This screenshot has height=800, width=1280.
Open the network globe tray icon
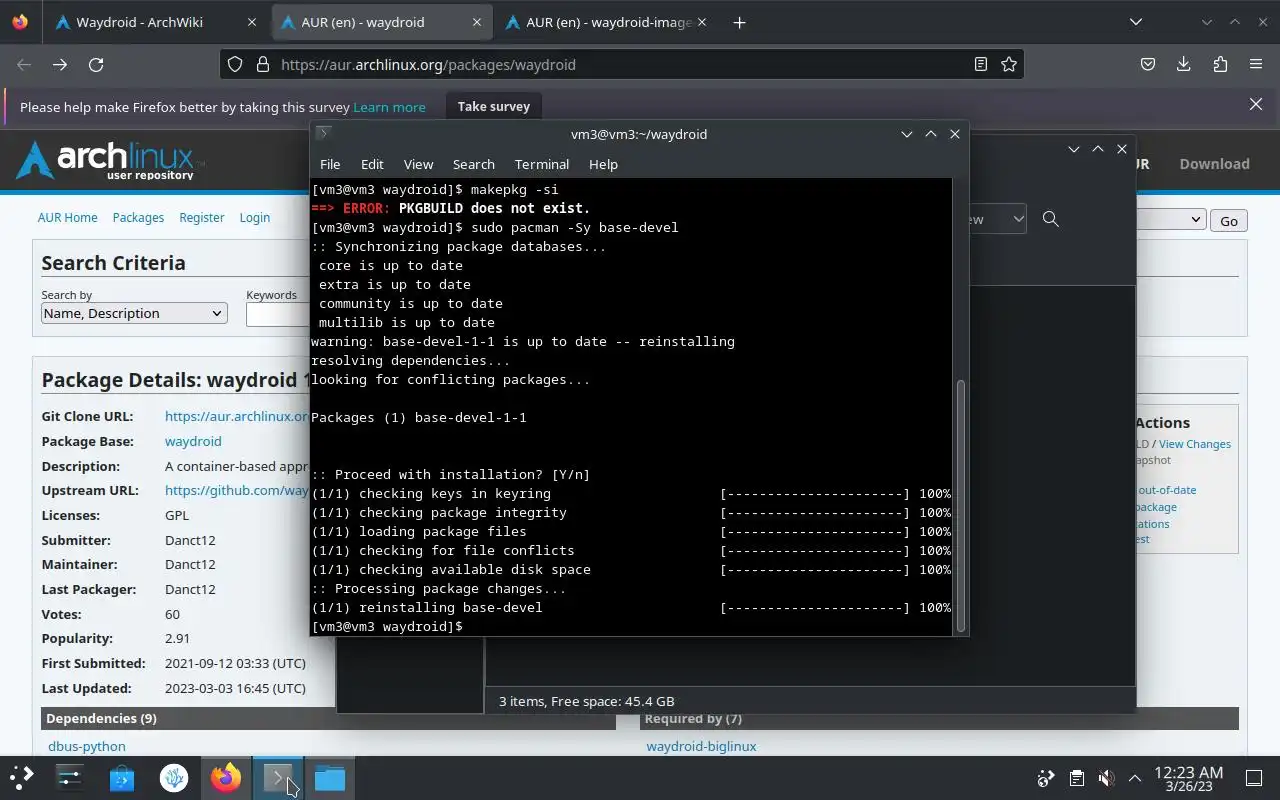click(x=1046, y=778)
